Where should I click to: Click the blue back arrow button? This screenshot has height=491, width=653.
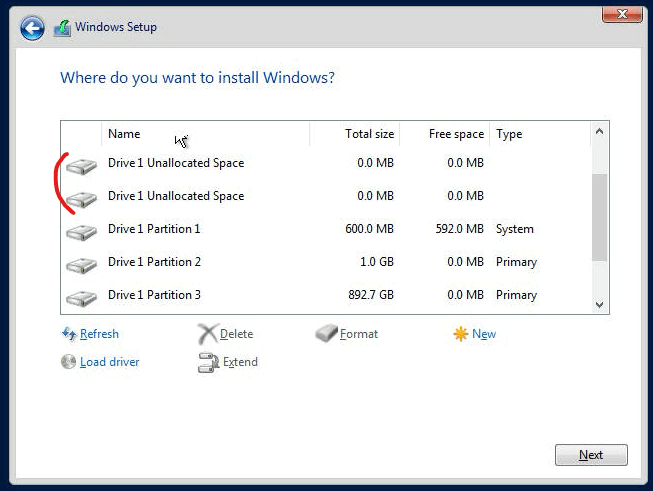[x=32, y=28]
